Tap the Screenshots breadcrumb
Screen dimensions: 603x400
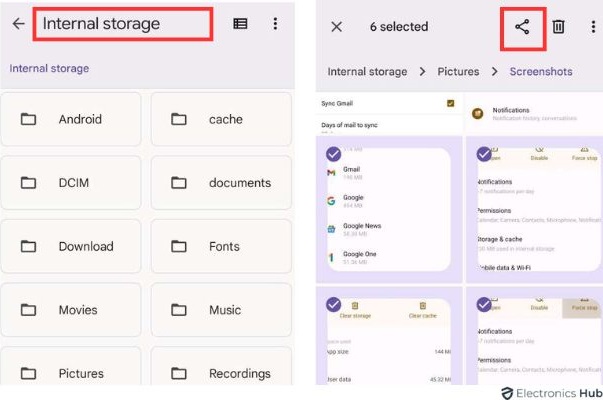pyautogui.click(x=541, y=72)
